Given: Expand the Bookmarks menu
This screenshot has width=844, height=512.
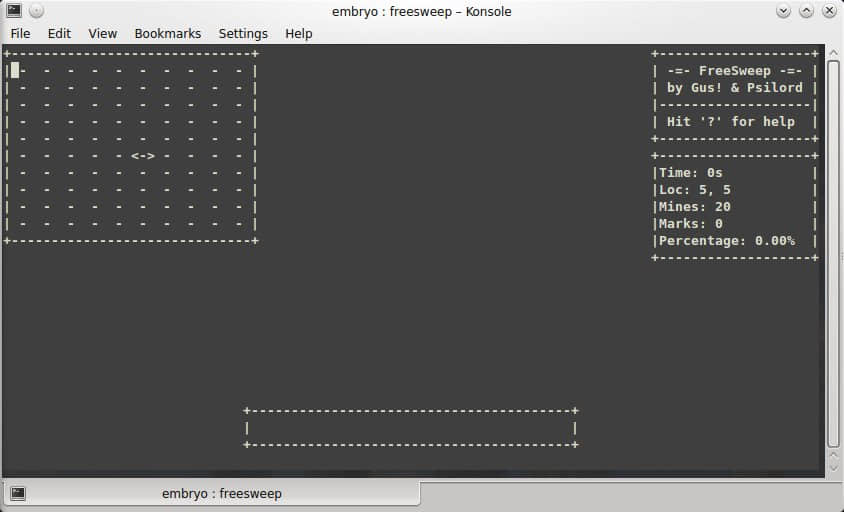Looking at the screenshot, I should click(167, 33).
